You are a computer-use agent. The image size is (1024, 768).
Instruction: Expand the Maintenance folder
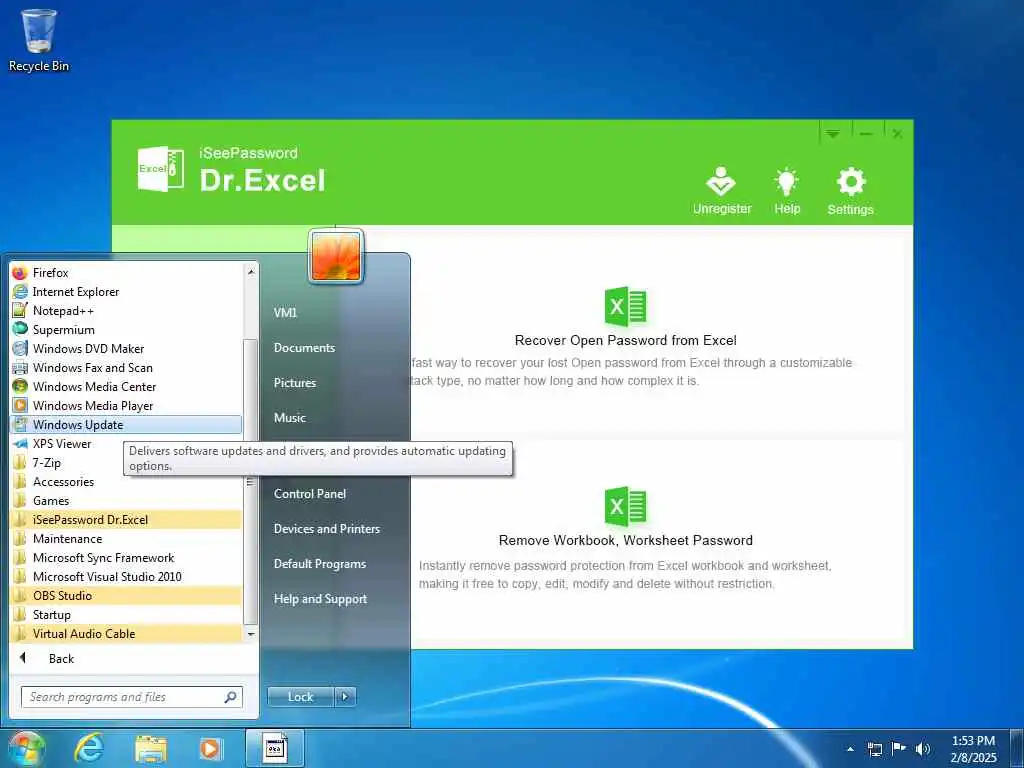pos(126,538)
